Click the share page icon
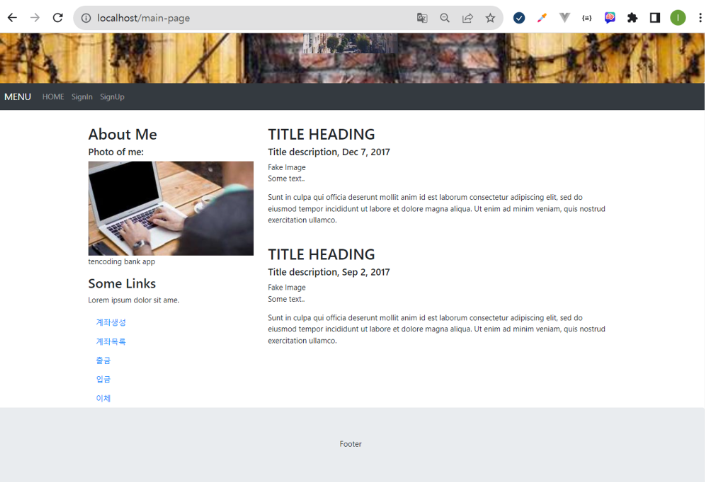Viewport: 705px width, 482px height. point(468,18)
